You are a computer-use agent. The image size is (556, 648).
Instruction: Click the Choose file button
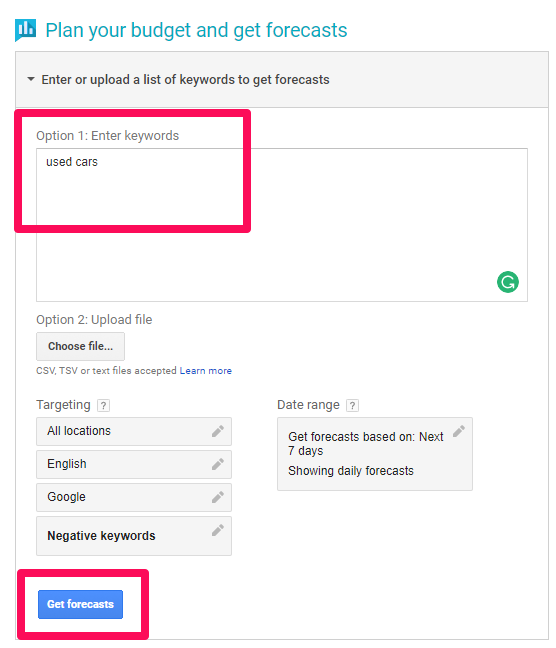tap(80, 346)
